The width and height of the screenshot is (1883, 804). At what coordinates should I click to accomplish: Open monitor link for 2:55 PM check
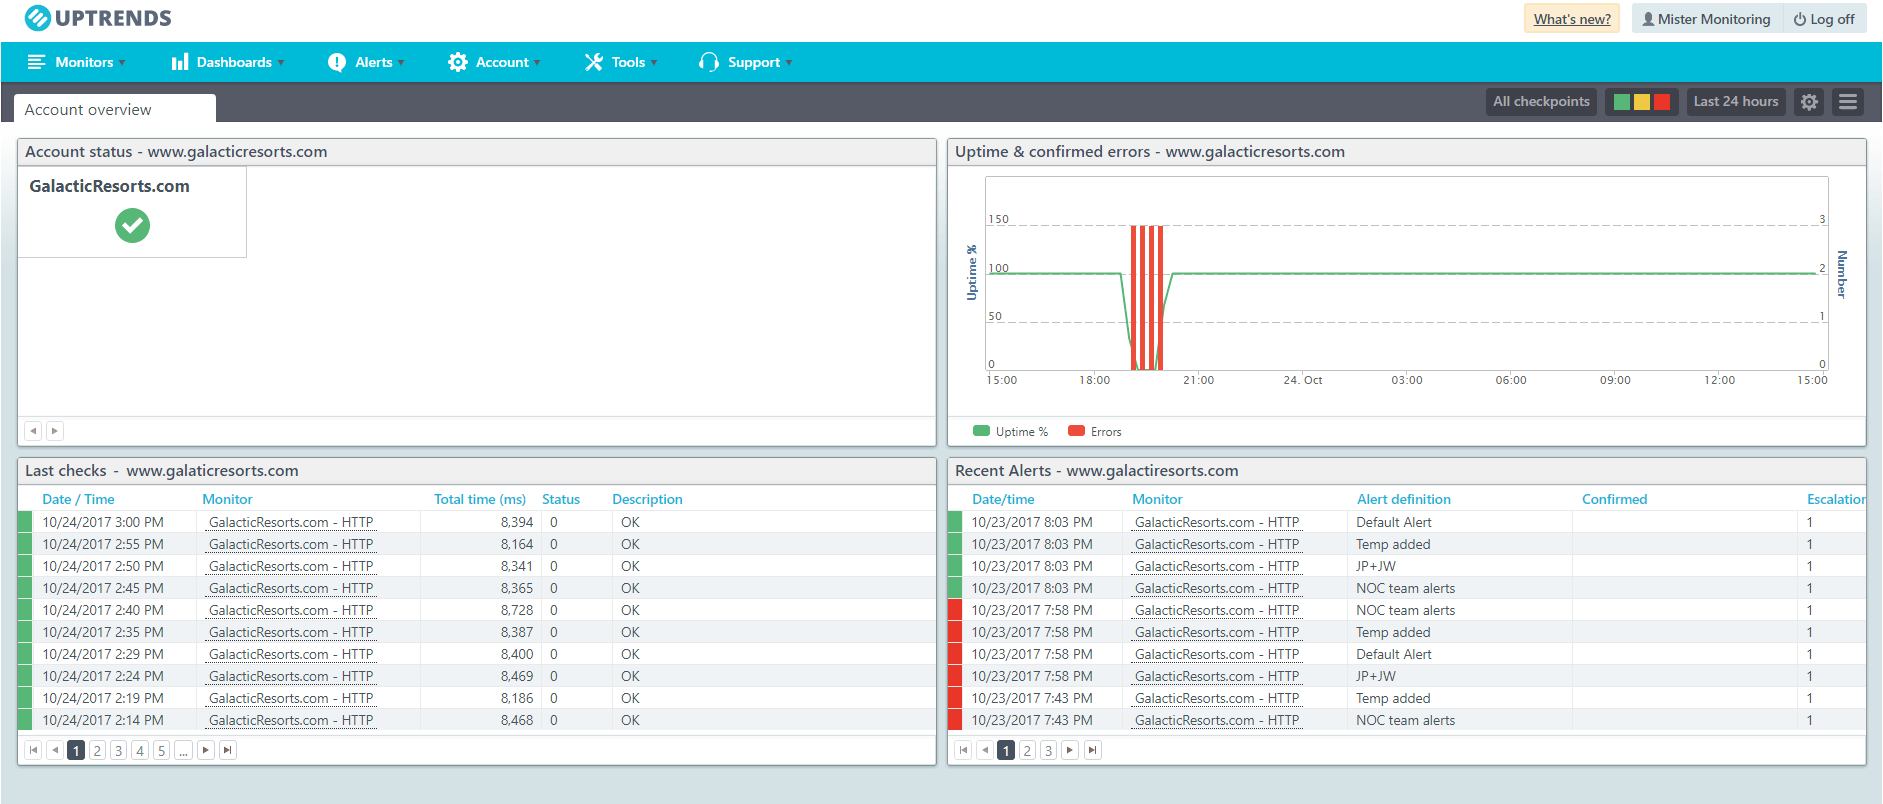pos(291,544)
